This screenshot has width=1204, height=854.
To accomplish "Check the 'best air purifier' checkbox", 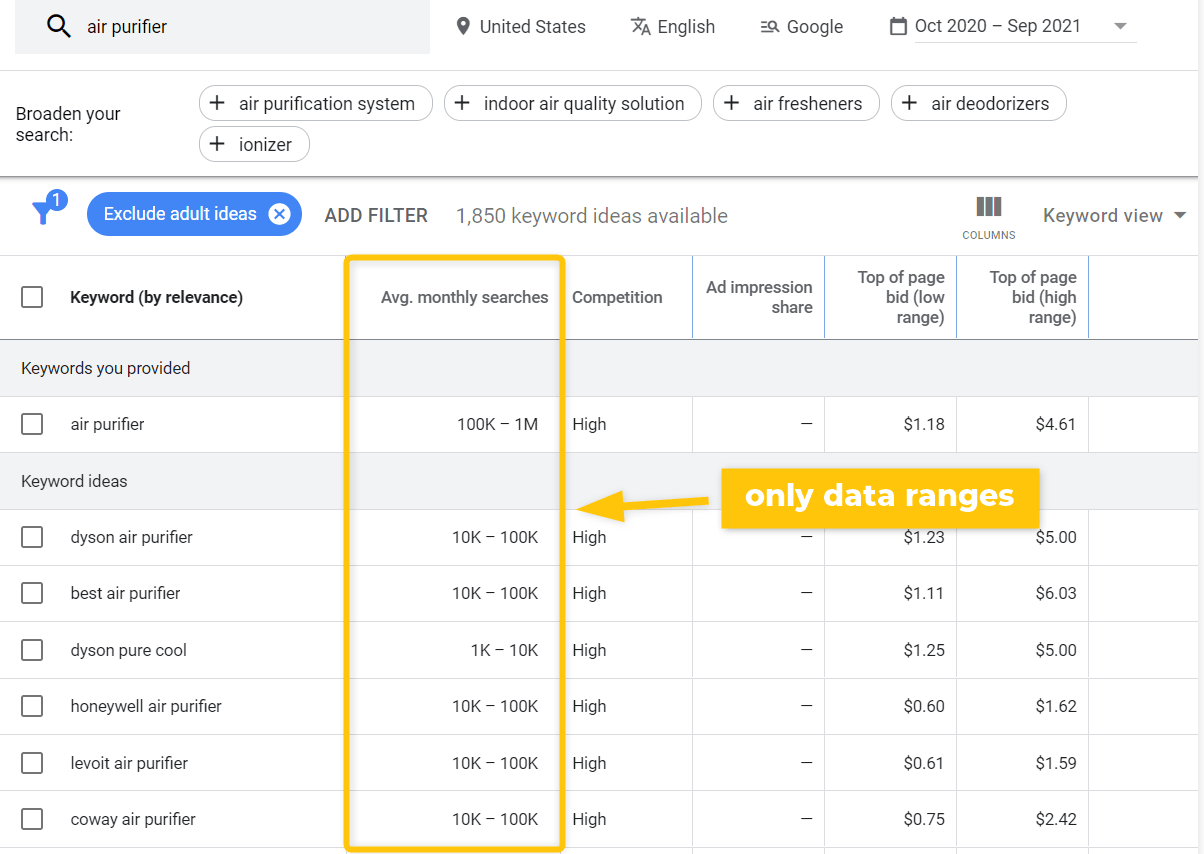I will coord(32,593).
